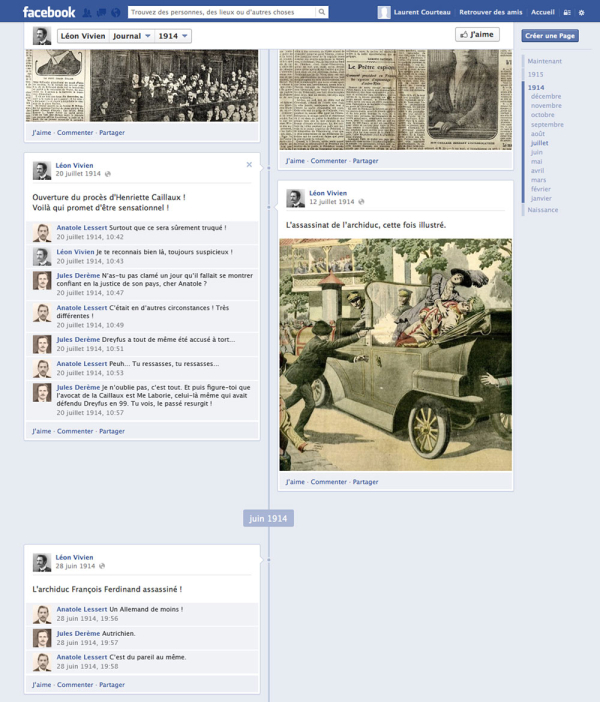The width and height of the screenshot is (600, 702).
Task: Click Léon Vivien avatar on 12 juillet post
Action: (296, 198)
